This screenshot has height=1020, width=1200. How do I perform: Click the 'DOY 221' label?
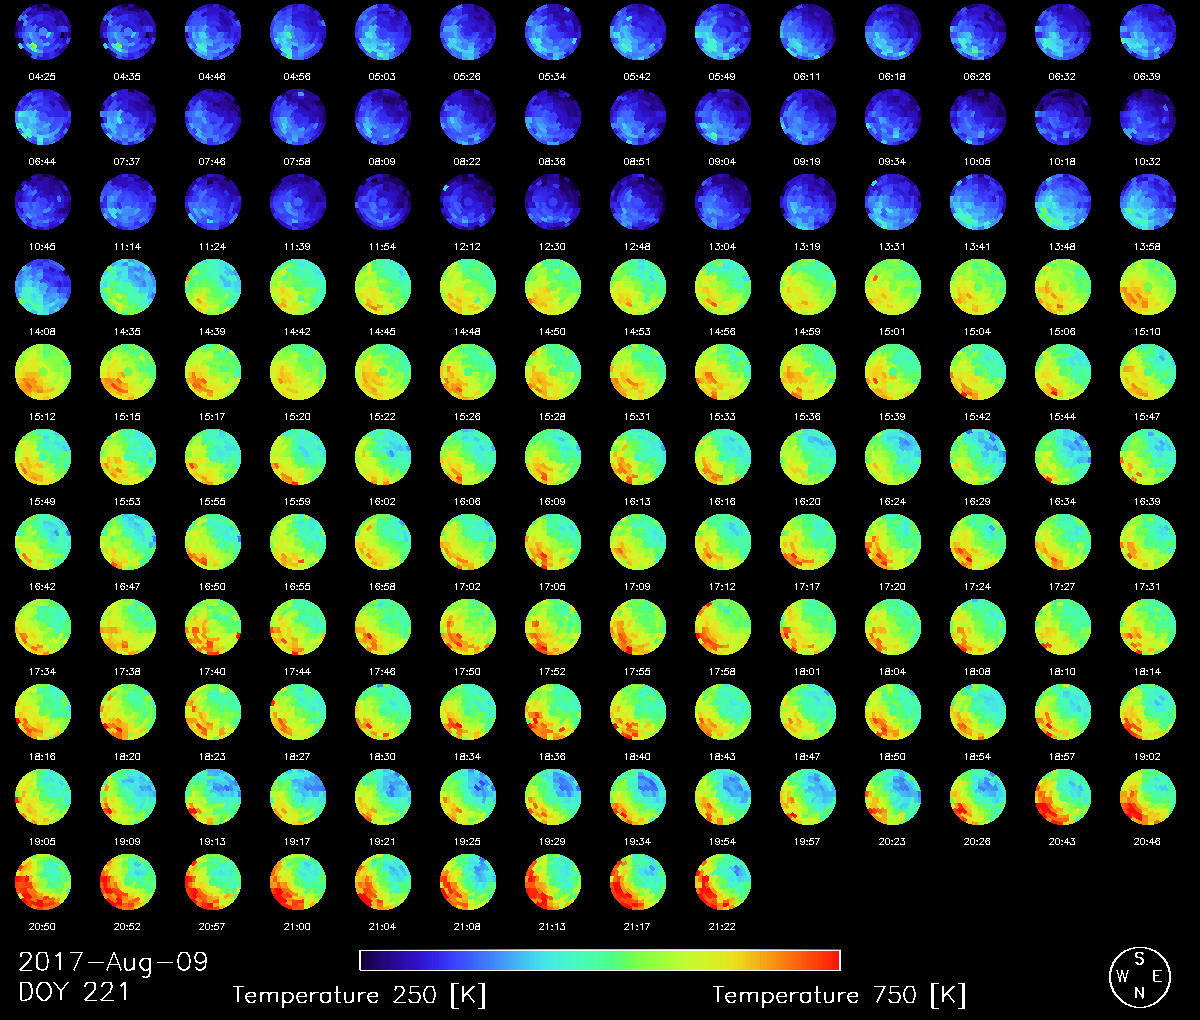pos(74,993)
